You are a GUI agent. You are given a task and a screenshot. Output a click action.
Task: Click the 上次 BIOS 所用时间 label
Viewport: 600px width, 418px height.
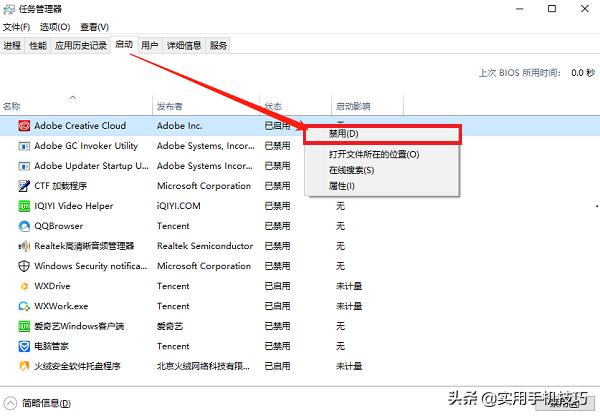[520, 73]
